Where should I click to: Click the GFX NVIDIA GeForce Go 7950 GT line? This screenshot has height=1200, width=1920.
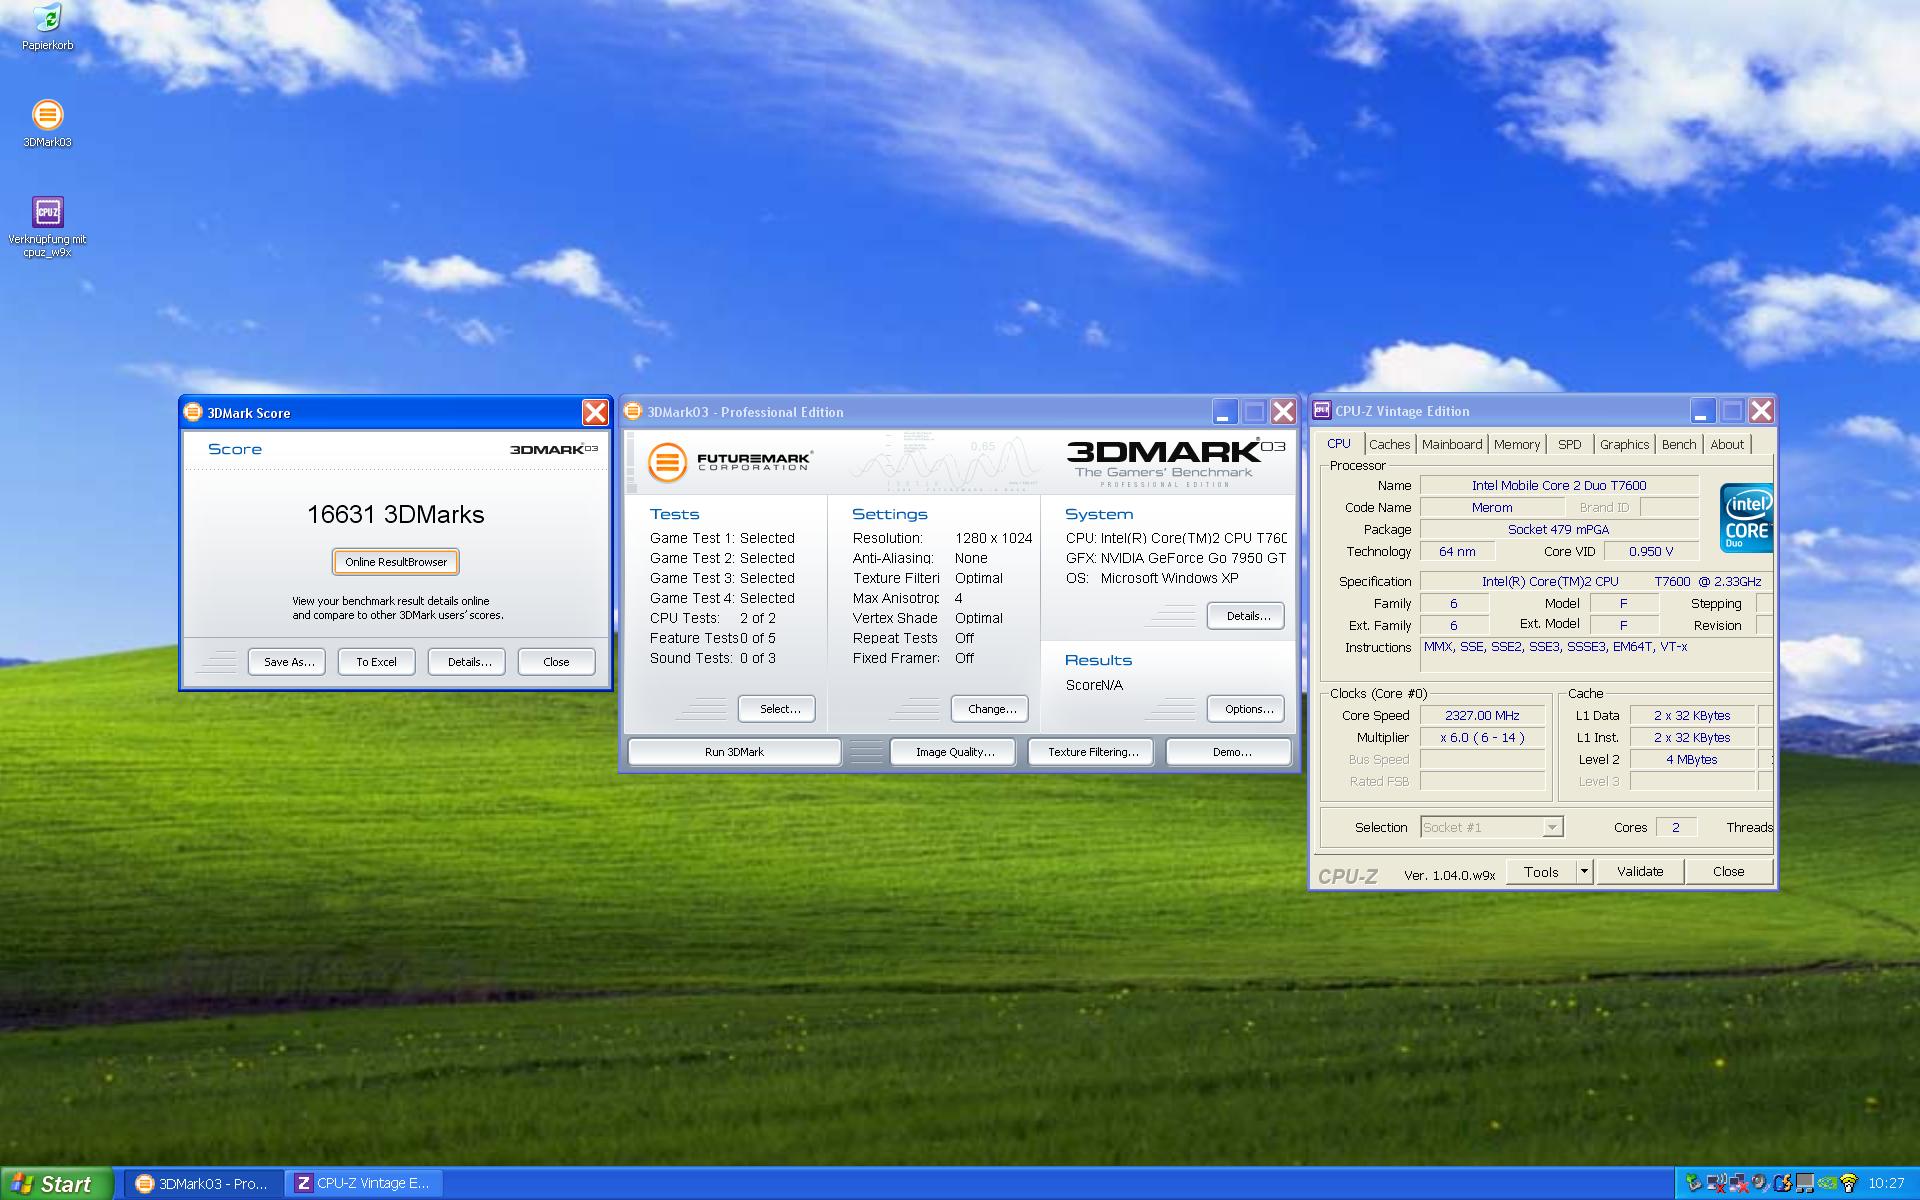1176,558
